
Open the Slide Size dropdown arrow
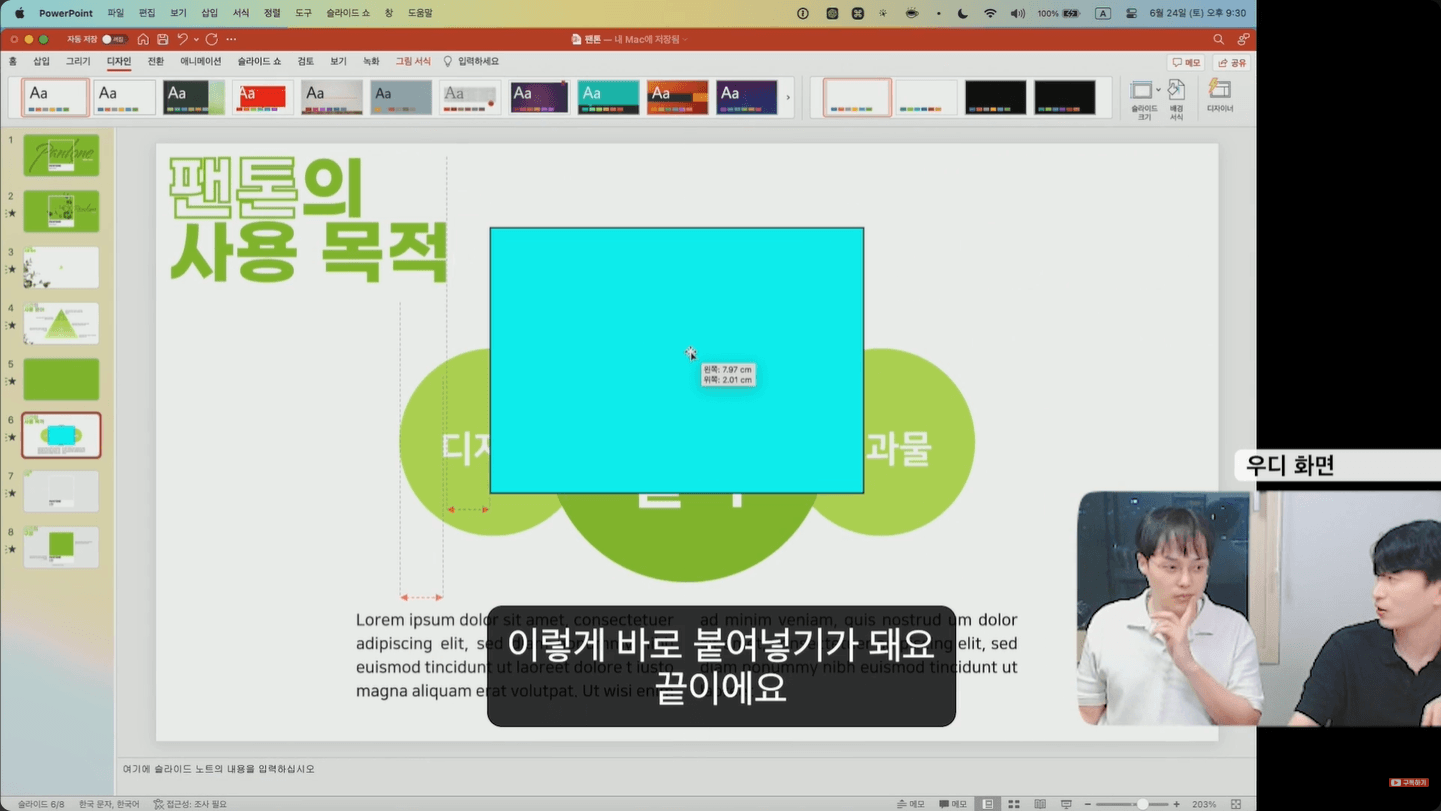point(1159,90)
